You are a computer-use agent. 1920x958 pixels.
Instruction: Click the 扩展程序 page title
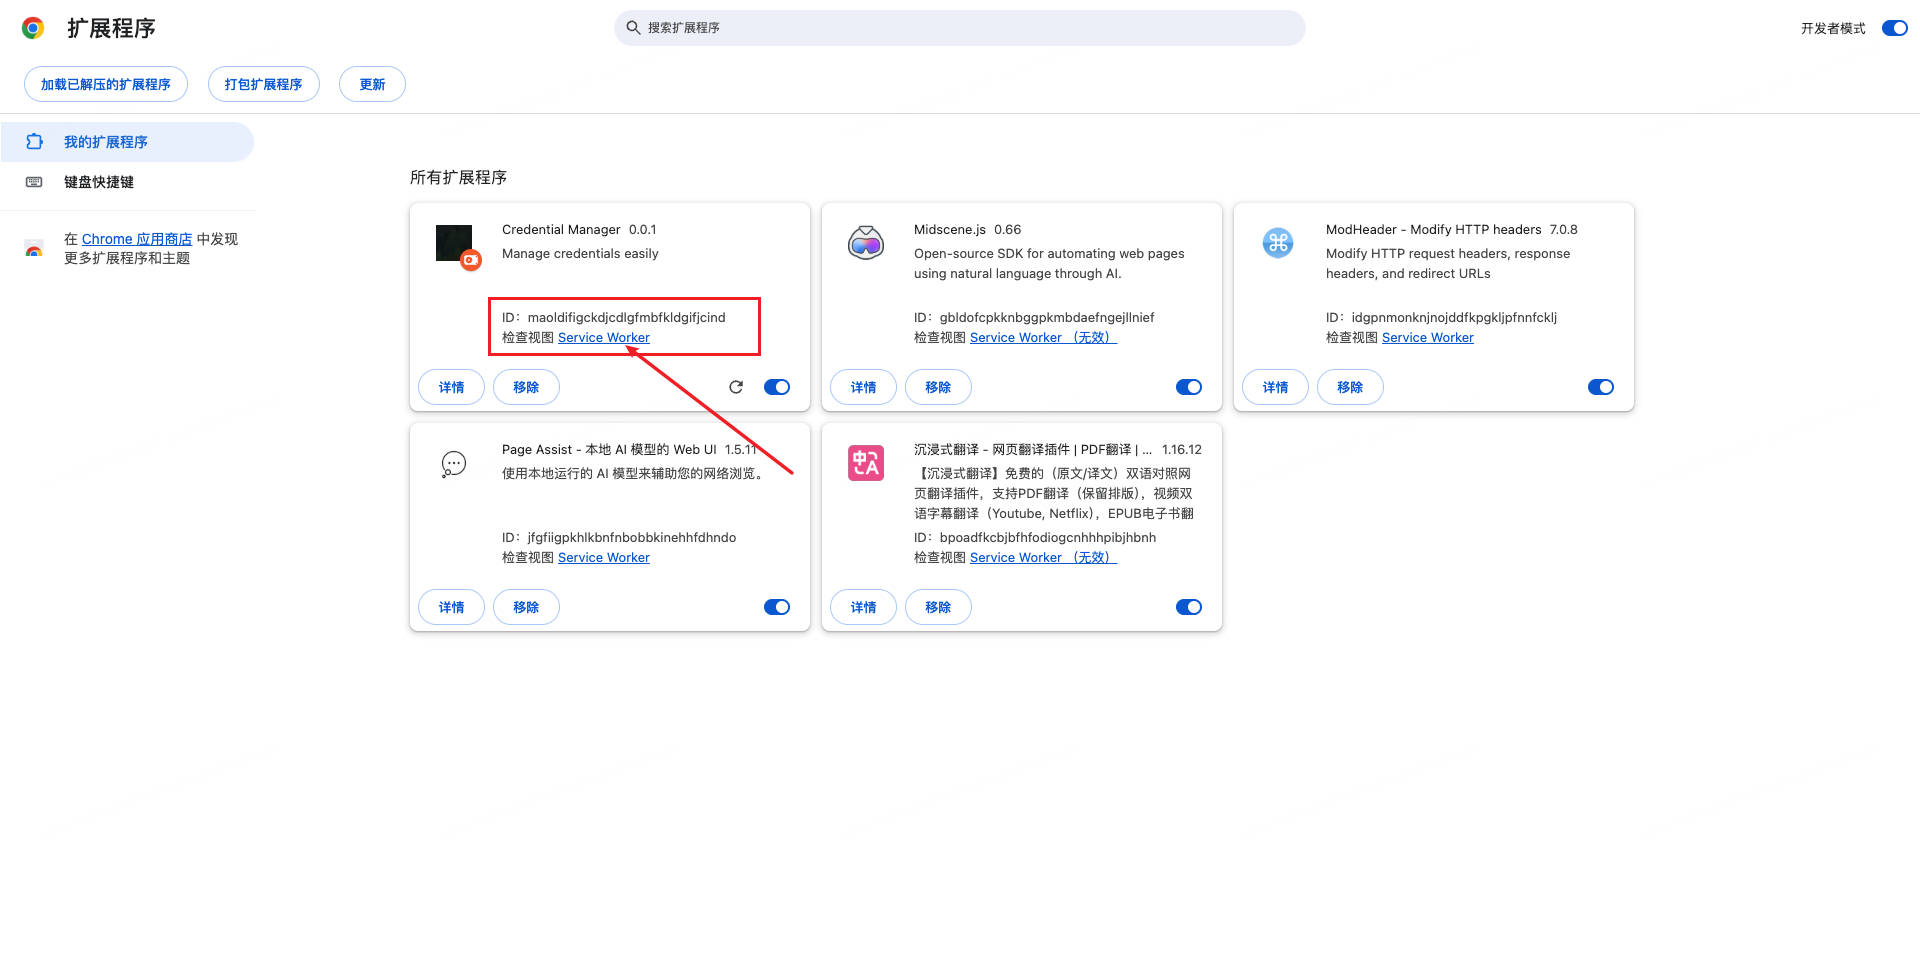(x=111, y=28)
